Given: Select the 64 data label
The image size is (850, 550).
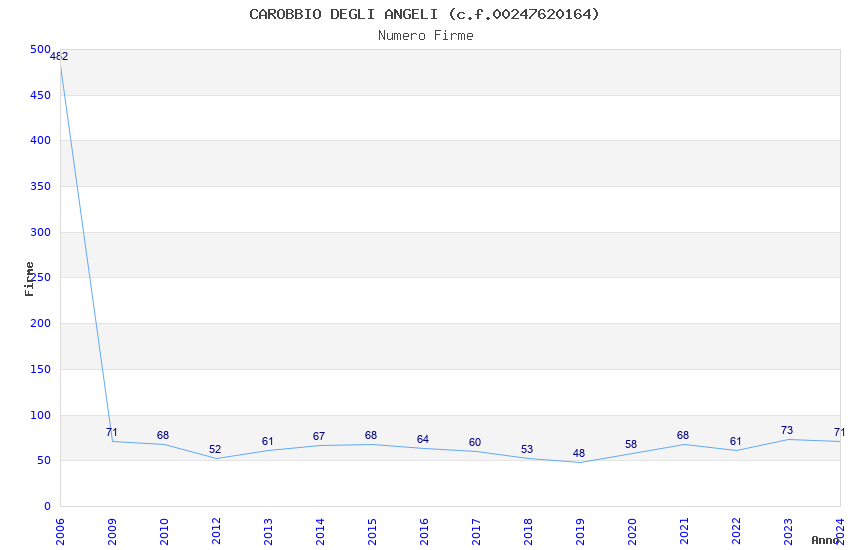Looking at the screenshot, I should click(423, 439).
